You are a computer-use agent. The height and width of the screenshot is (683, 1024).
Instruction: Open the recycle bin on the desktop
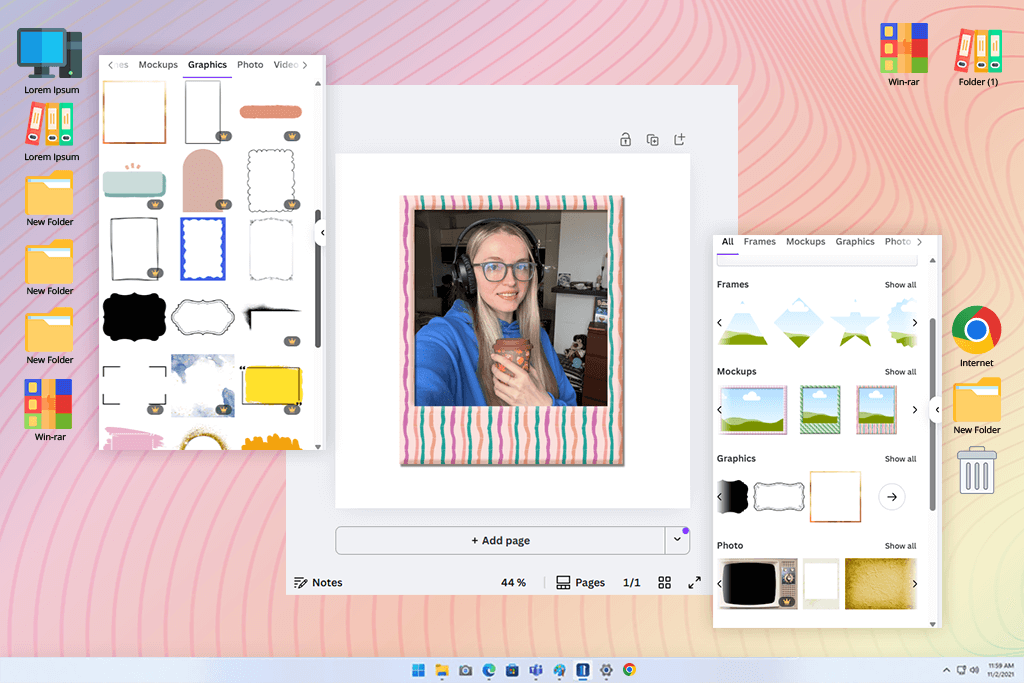click(977, 469)
